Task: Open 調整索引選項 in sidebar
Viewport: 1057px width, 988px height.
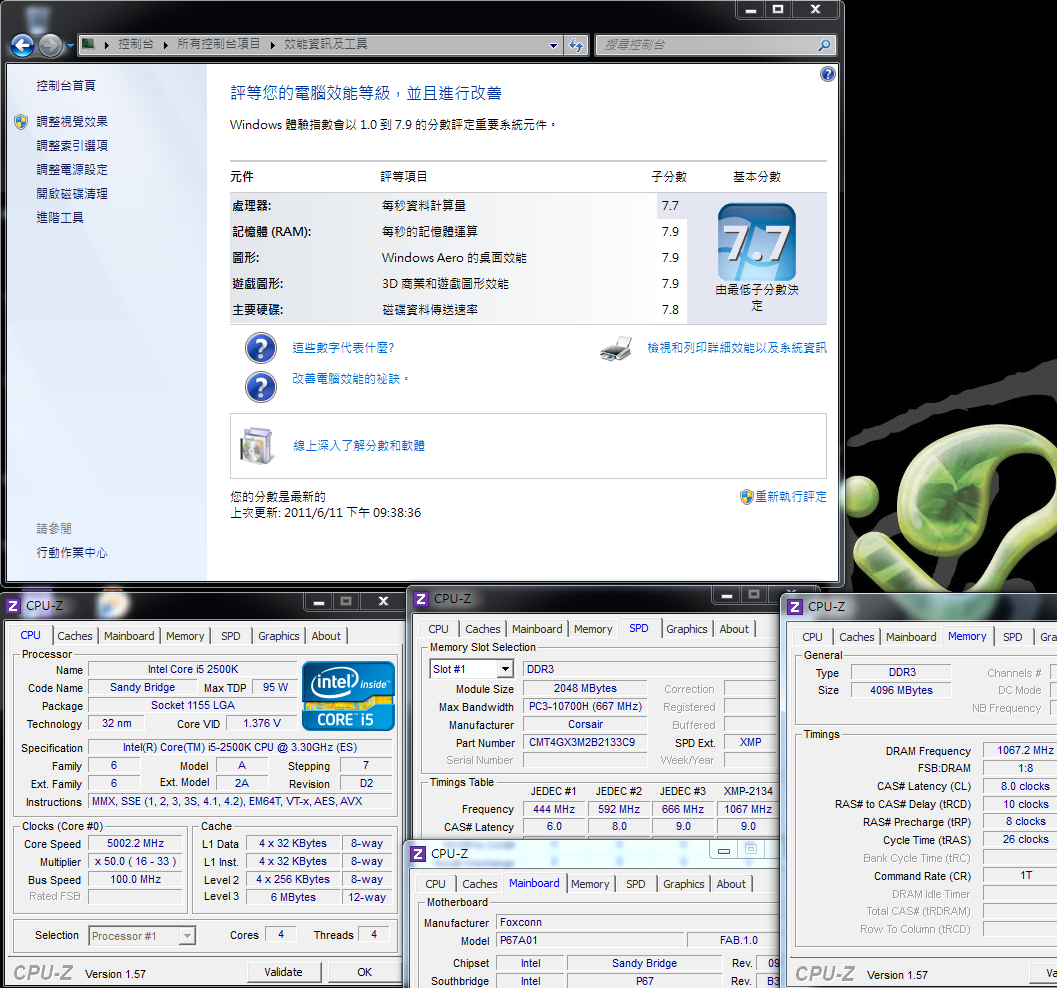Action: [x=72, y=146]
